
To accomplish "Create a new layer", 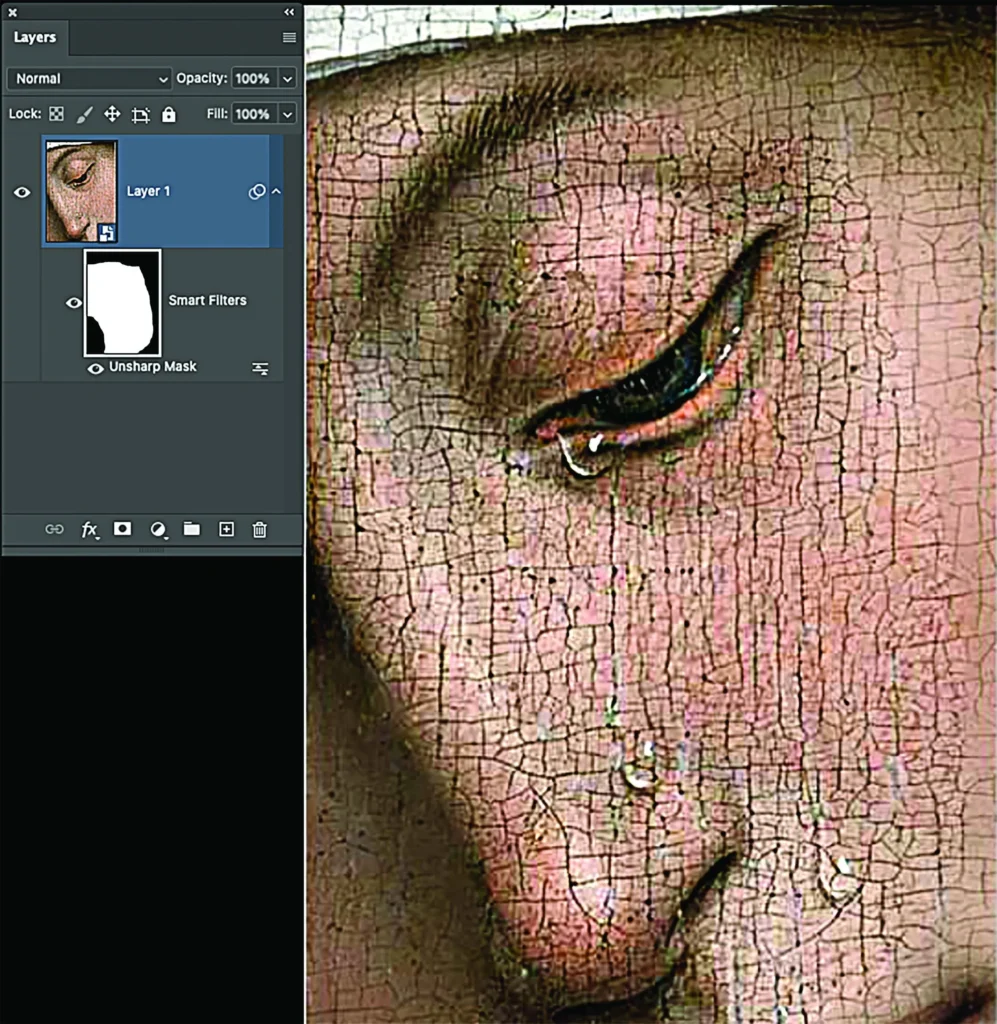I will point(226,529).
